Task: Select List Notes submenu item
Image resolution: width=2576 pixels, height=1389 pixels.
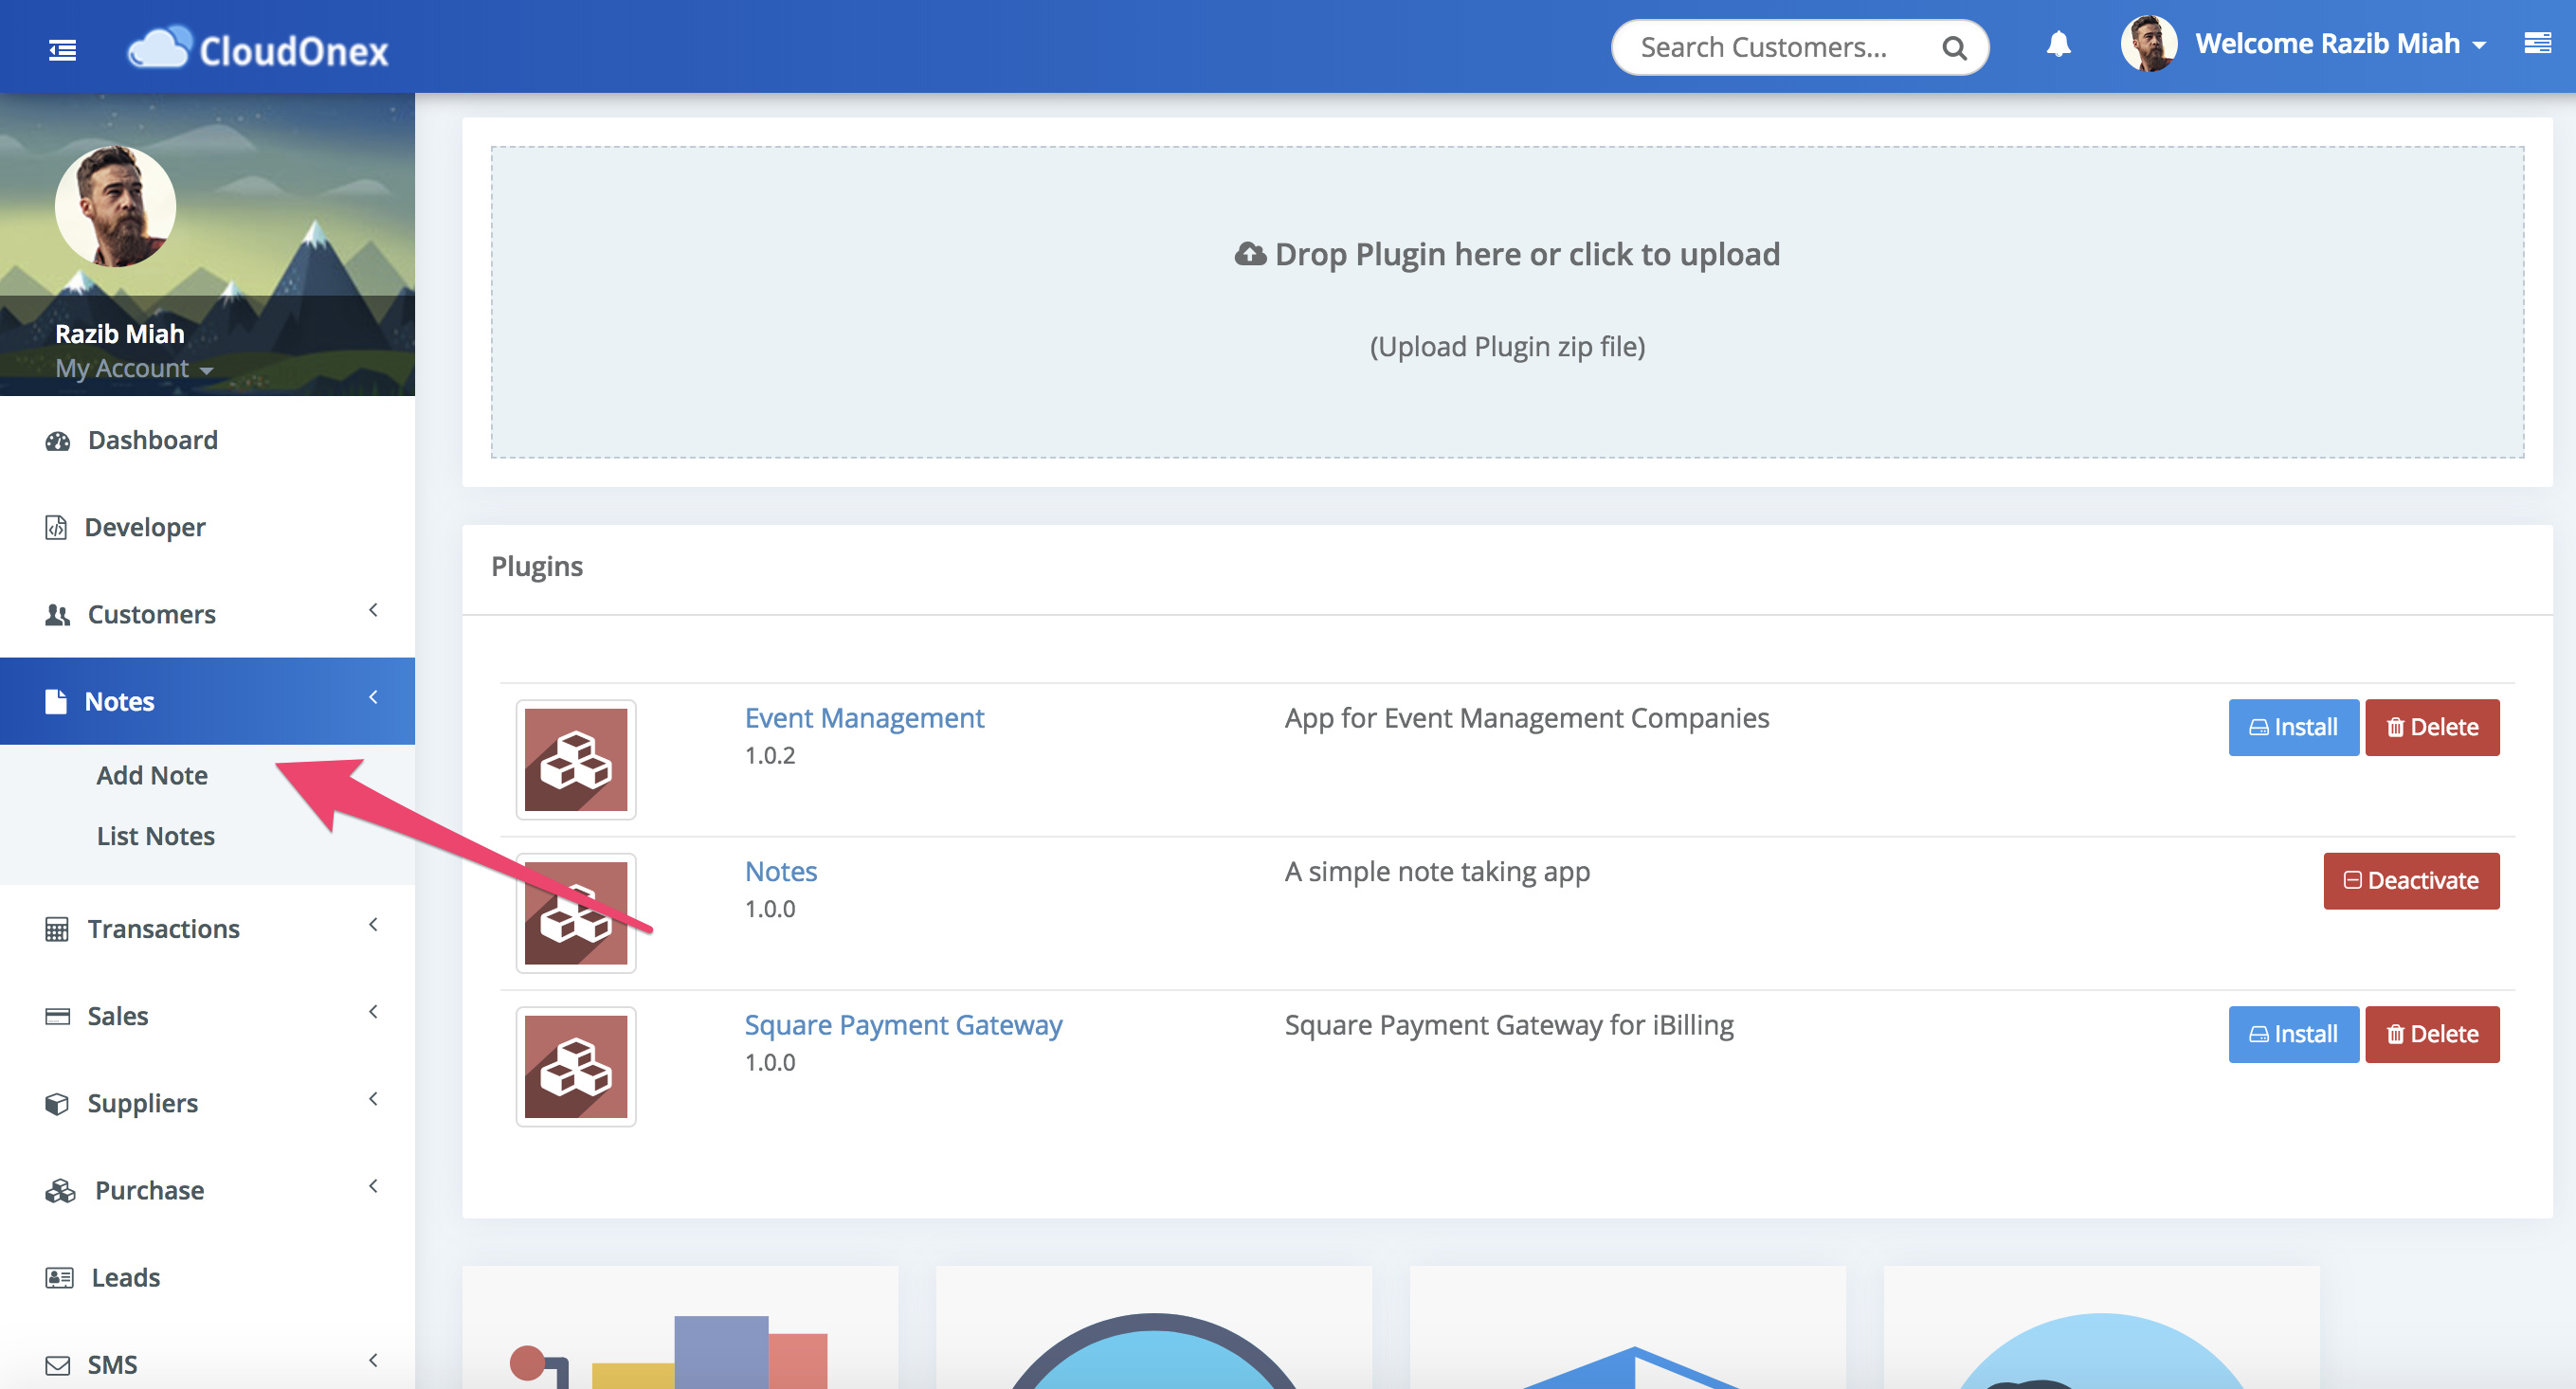Action: pos(156,836)
